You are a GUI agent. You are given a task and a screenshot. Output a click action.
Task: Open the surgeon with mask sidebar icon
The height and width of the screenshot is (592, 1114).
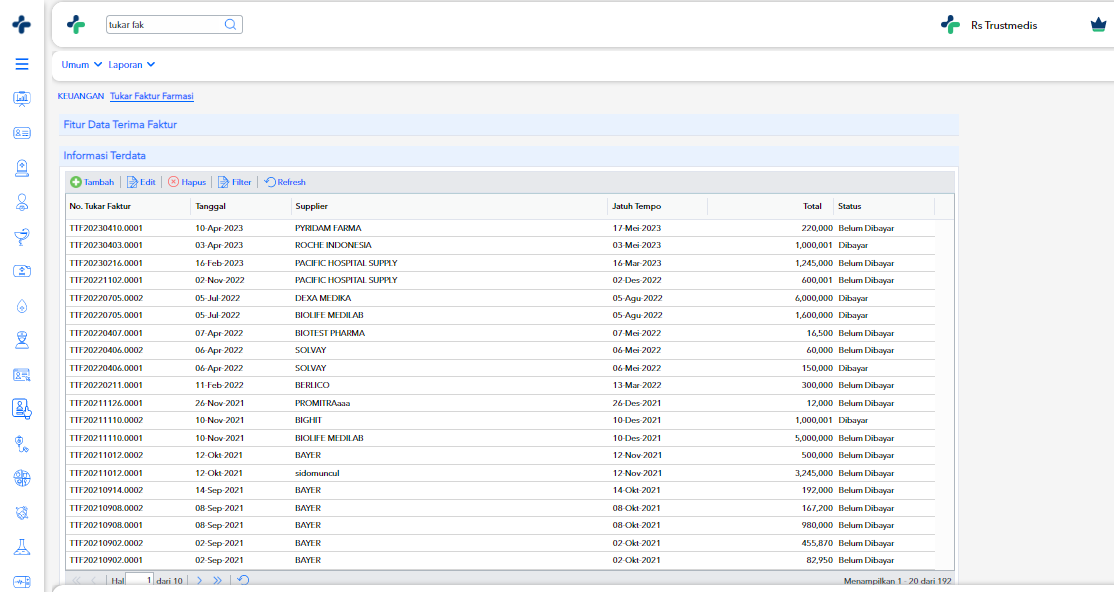point(22,340)
